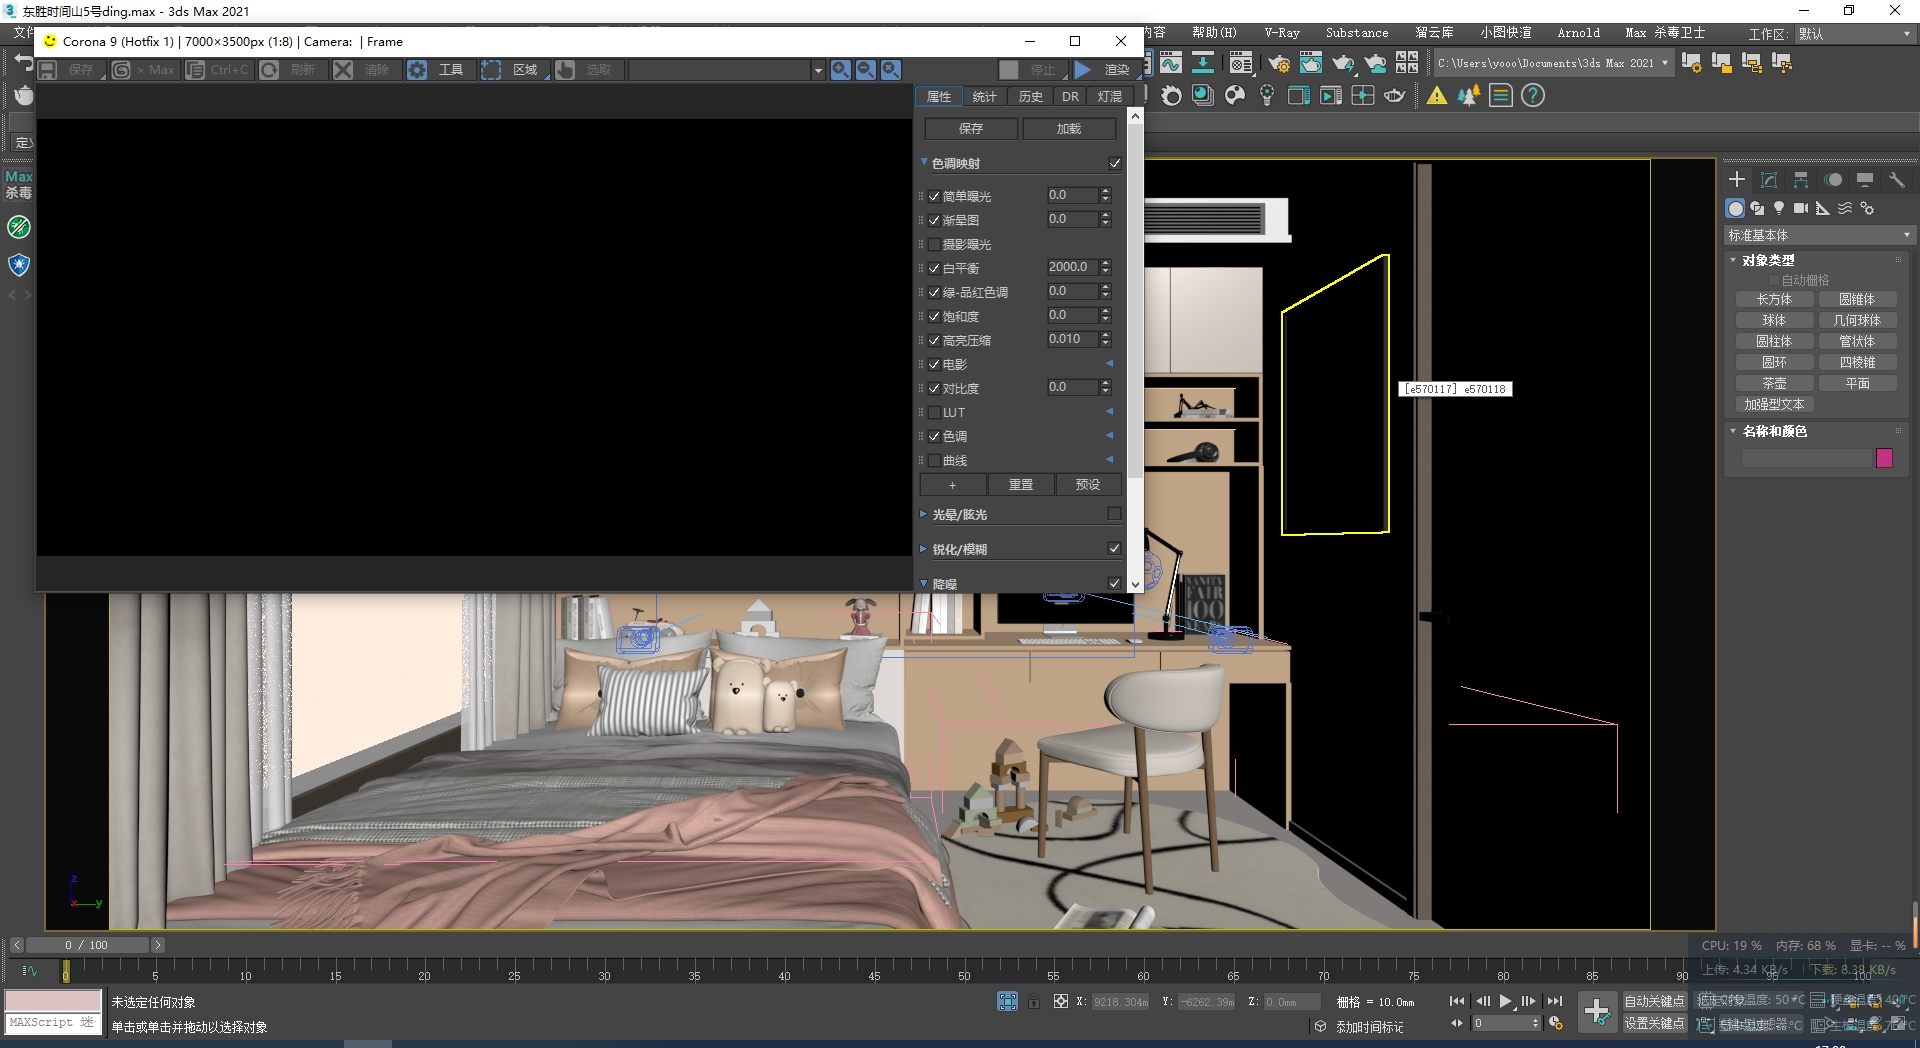The width and height of the screenshot is (1920, 1048).
Task: Switch to the 历史 history tab
Action: 1031,97
